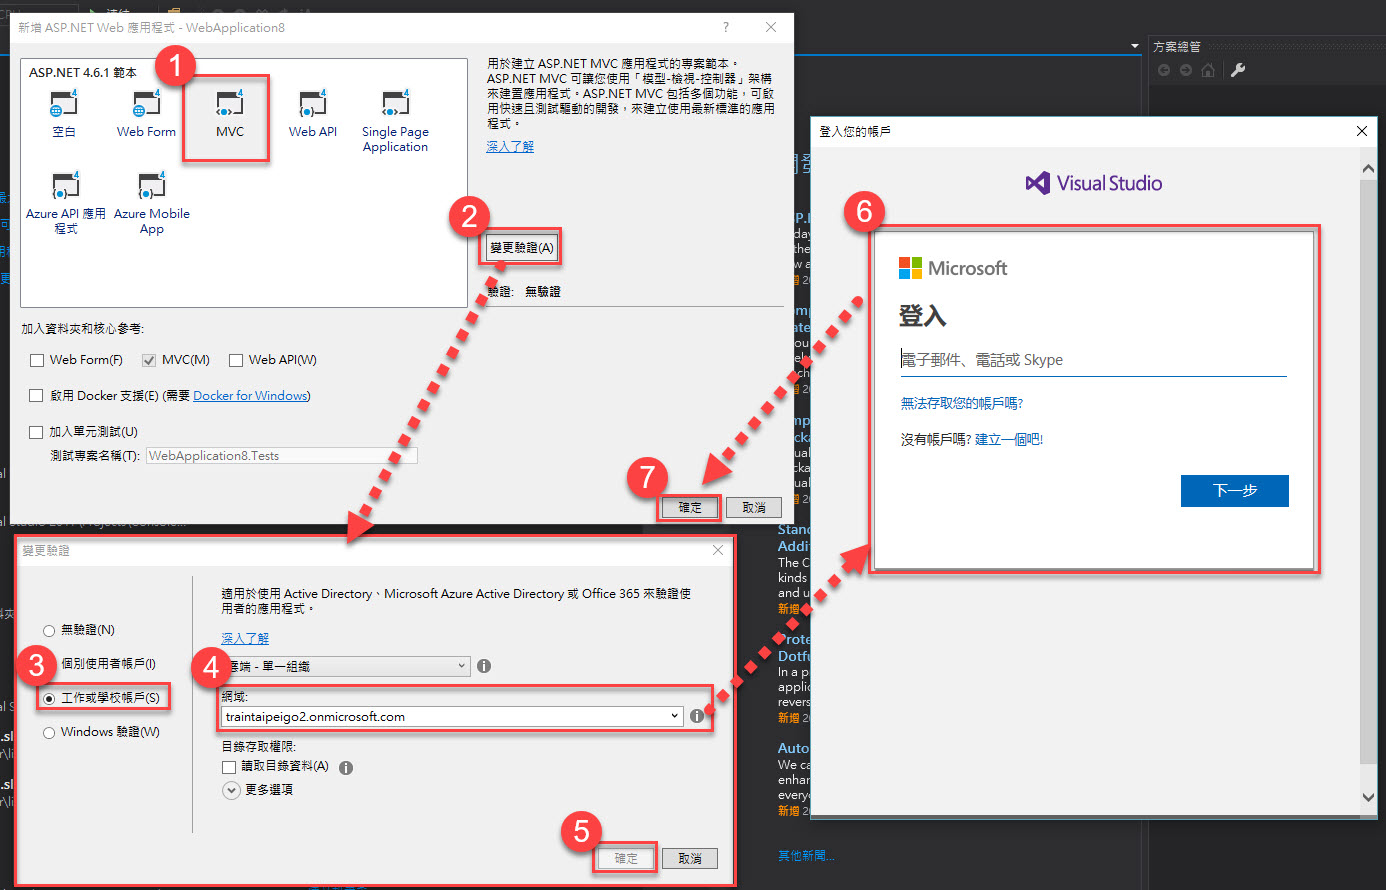Expand 更多選項 more options

click(x=231, y=790)
